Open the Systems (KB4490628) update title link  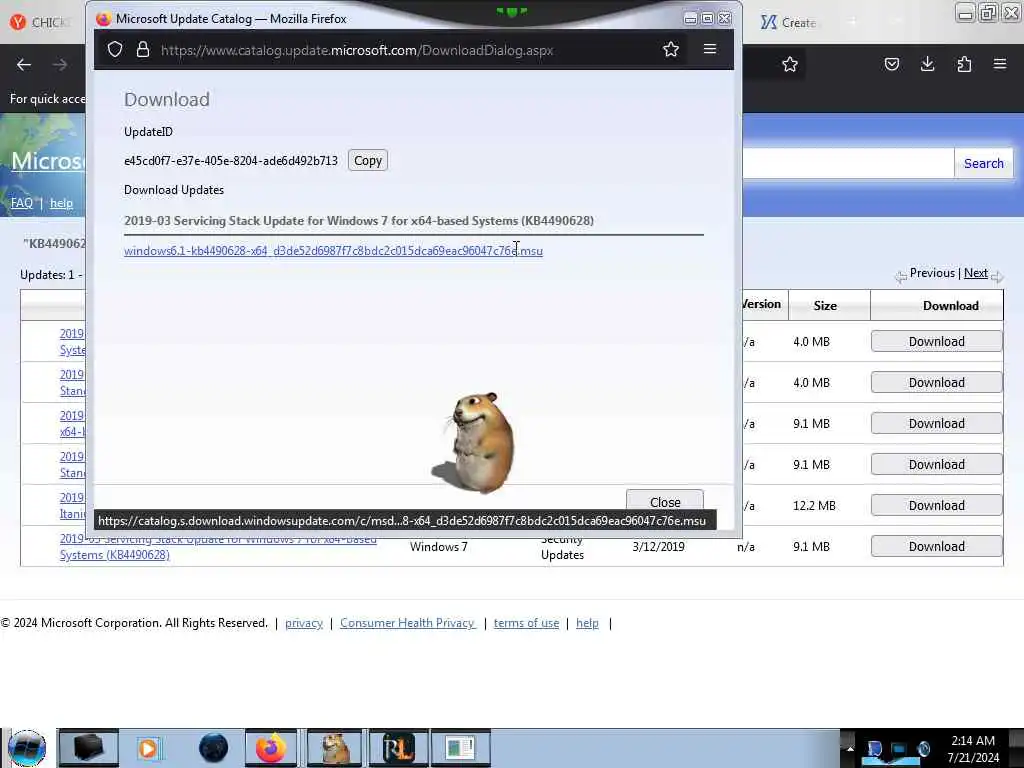coord(115,554)
